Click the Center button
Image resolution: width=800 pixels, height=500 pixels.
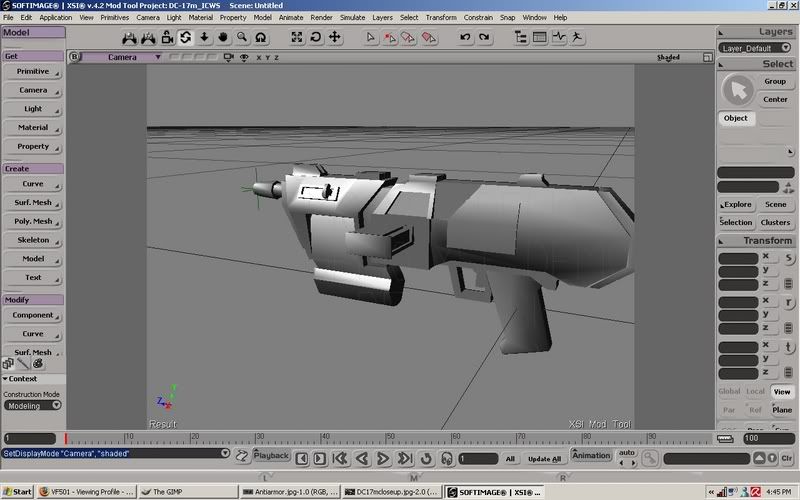[x=775, y=99]
